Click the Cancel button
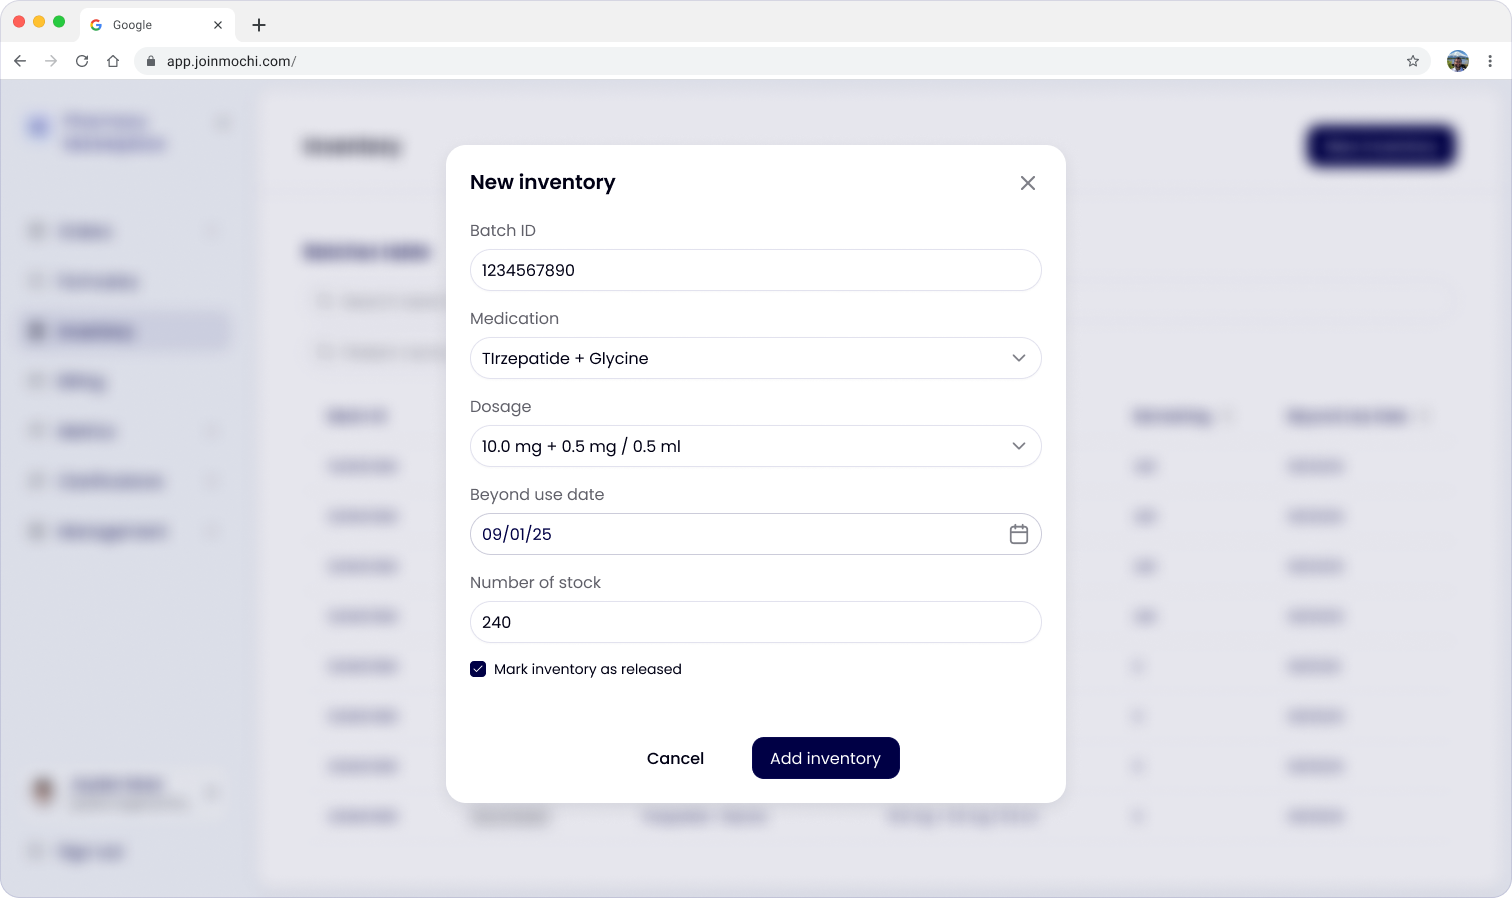This screenshot has width=1512, height=898. pyautogui.click(x=675, y=758)
